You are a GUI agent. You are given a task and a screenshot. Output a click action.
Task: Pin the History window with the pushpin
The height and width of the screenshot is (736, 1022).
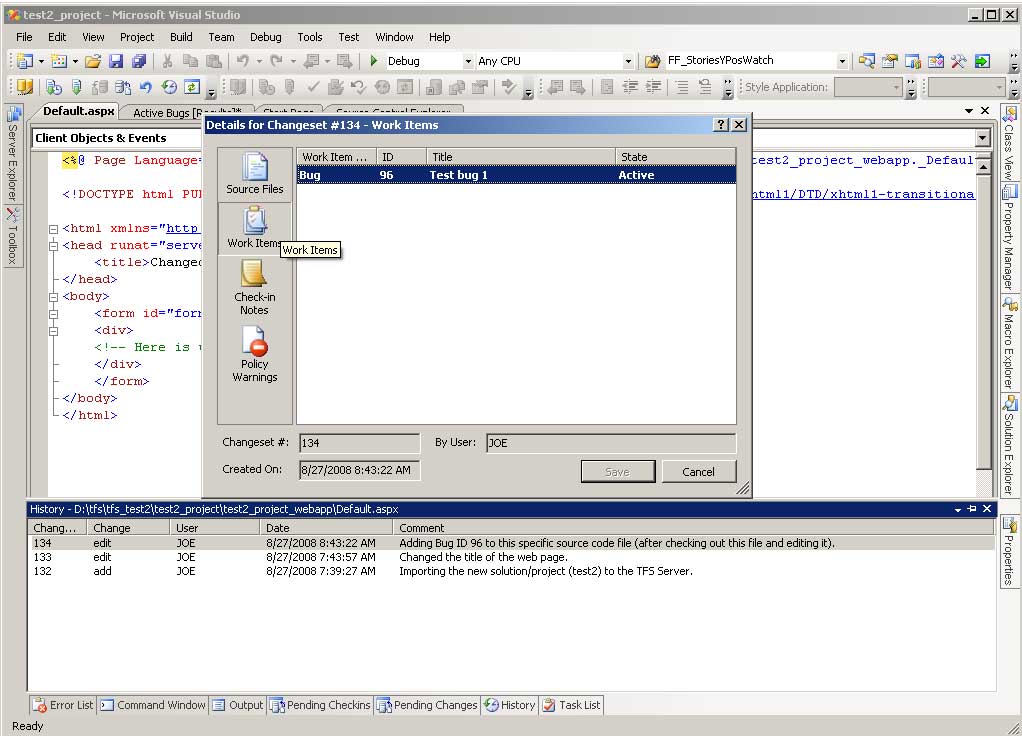972,508
